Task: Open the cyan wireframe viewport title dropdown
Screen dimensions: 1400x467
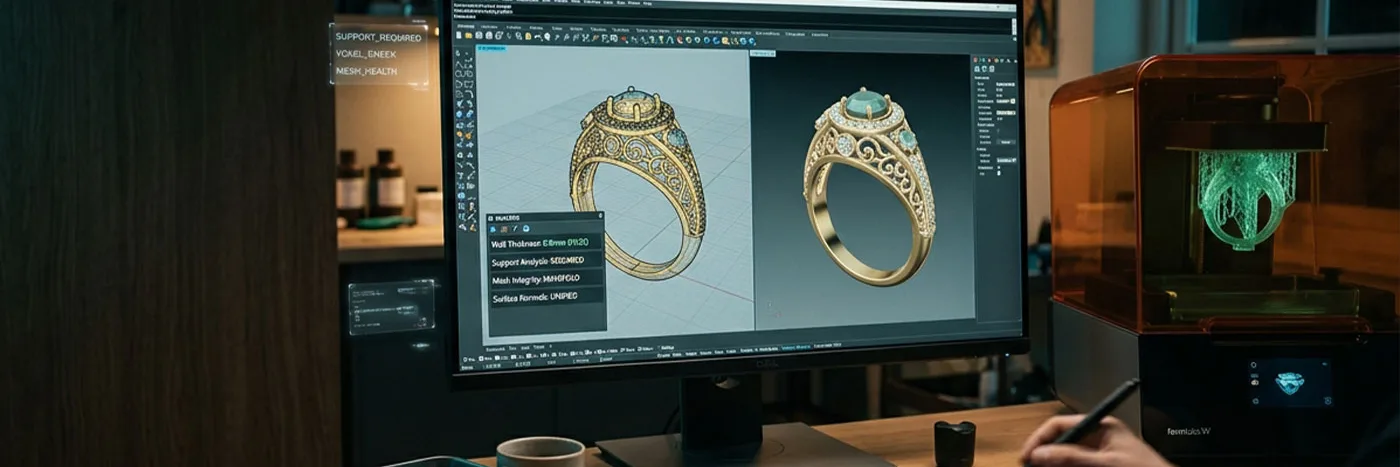Action: click(491, 48)
